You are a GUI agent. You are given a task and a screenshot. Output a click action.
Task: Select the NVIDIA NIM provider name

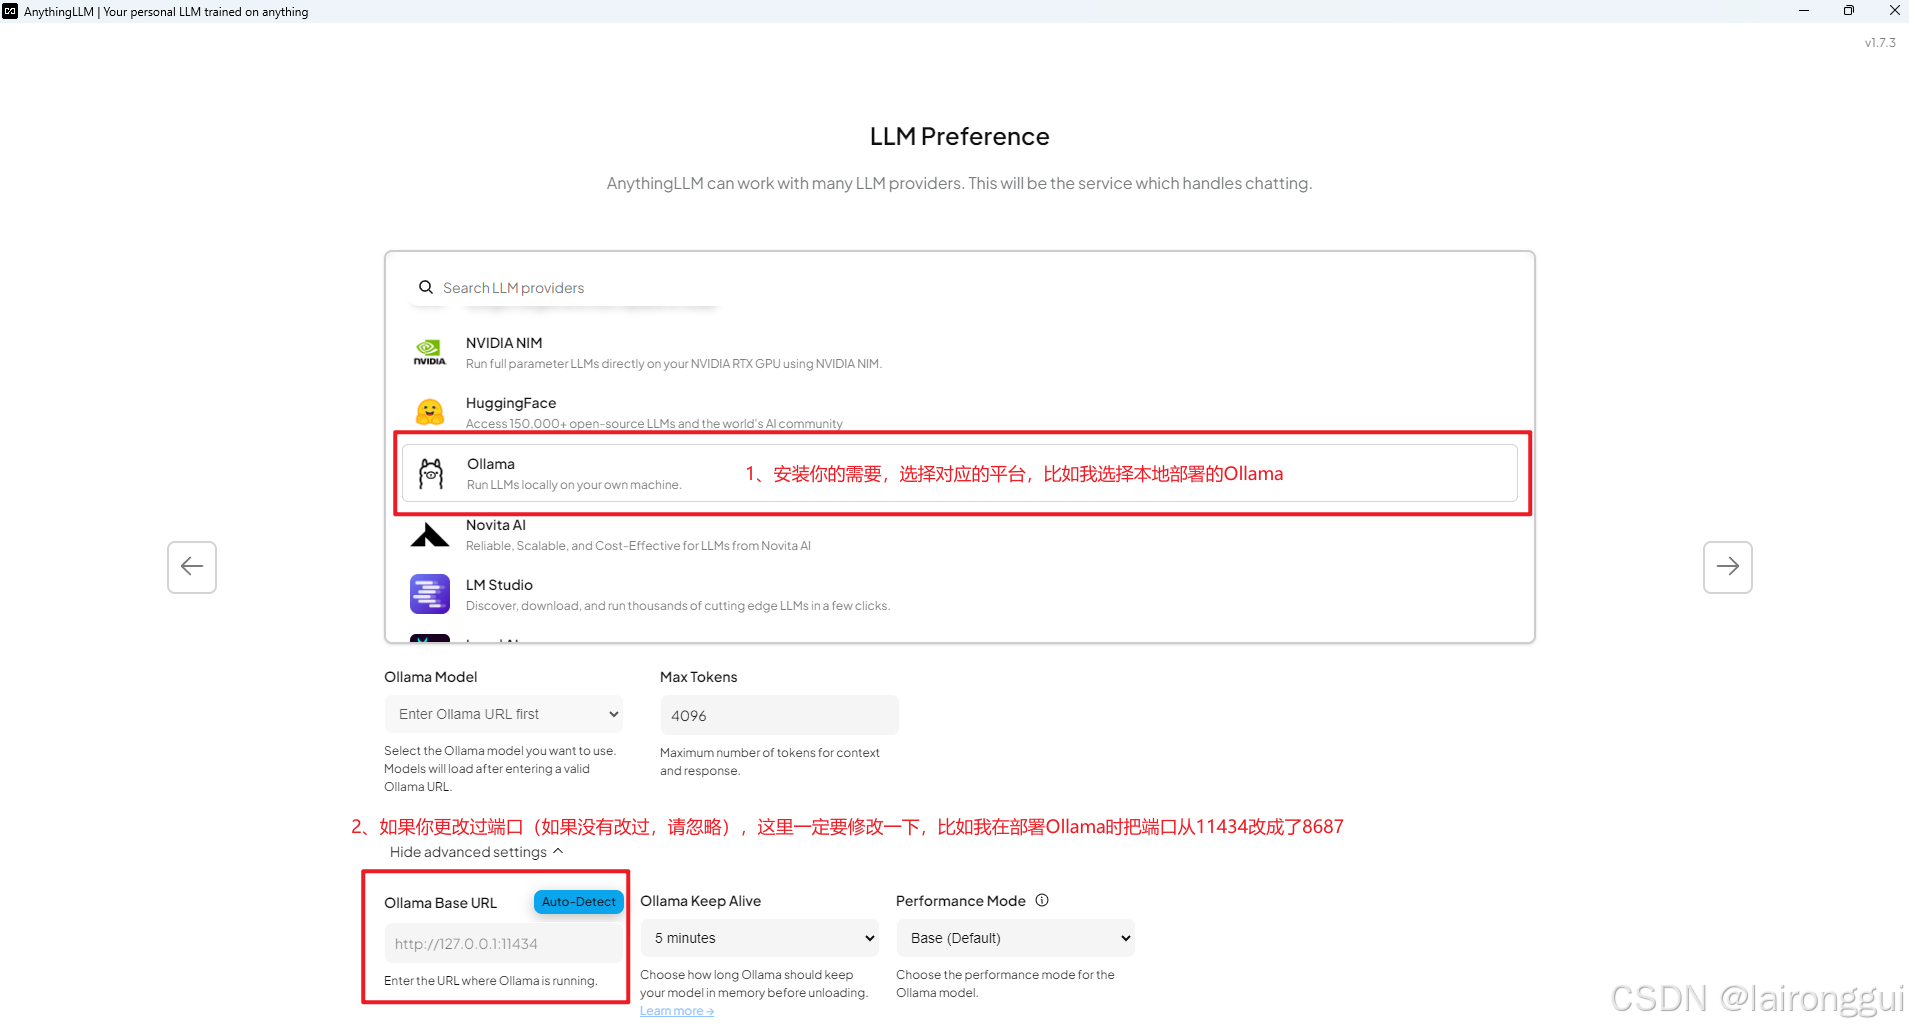[504, 343]
